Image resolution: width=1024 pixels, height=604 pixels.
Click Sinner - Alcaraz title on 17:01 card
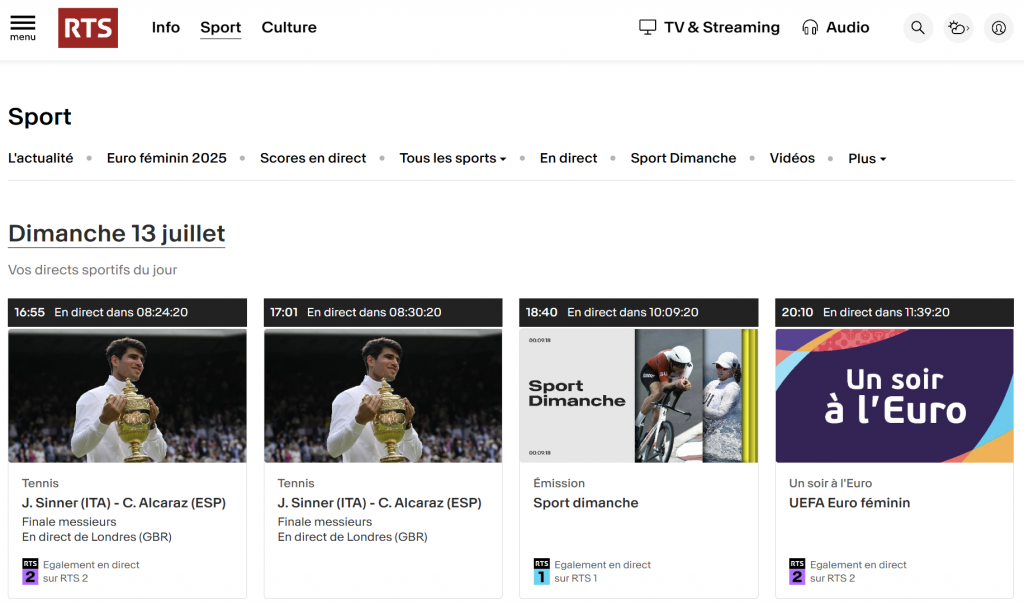[379, 503]
